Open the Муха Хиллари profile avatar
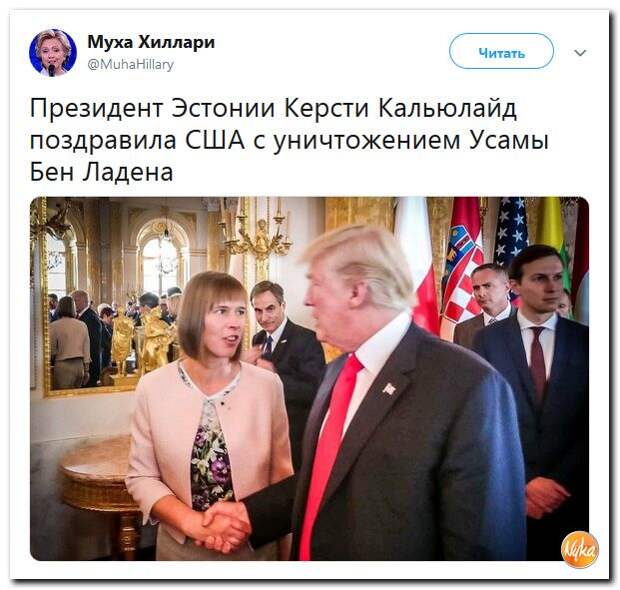 pyautogui.click(x=53, y=53)
